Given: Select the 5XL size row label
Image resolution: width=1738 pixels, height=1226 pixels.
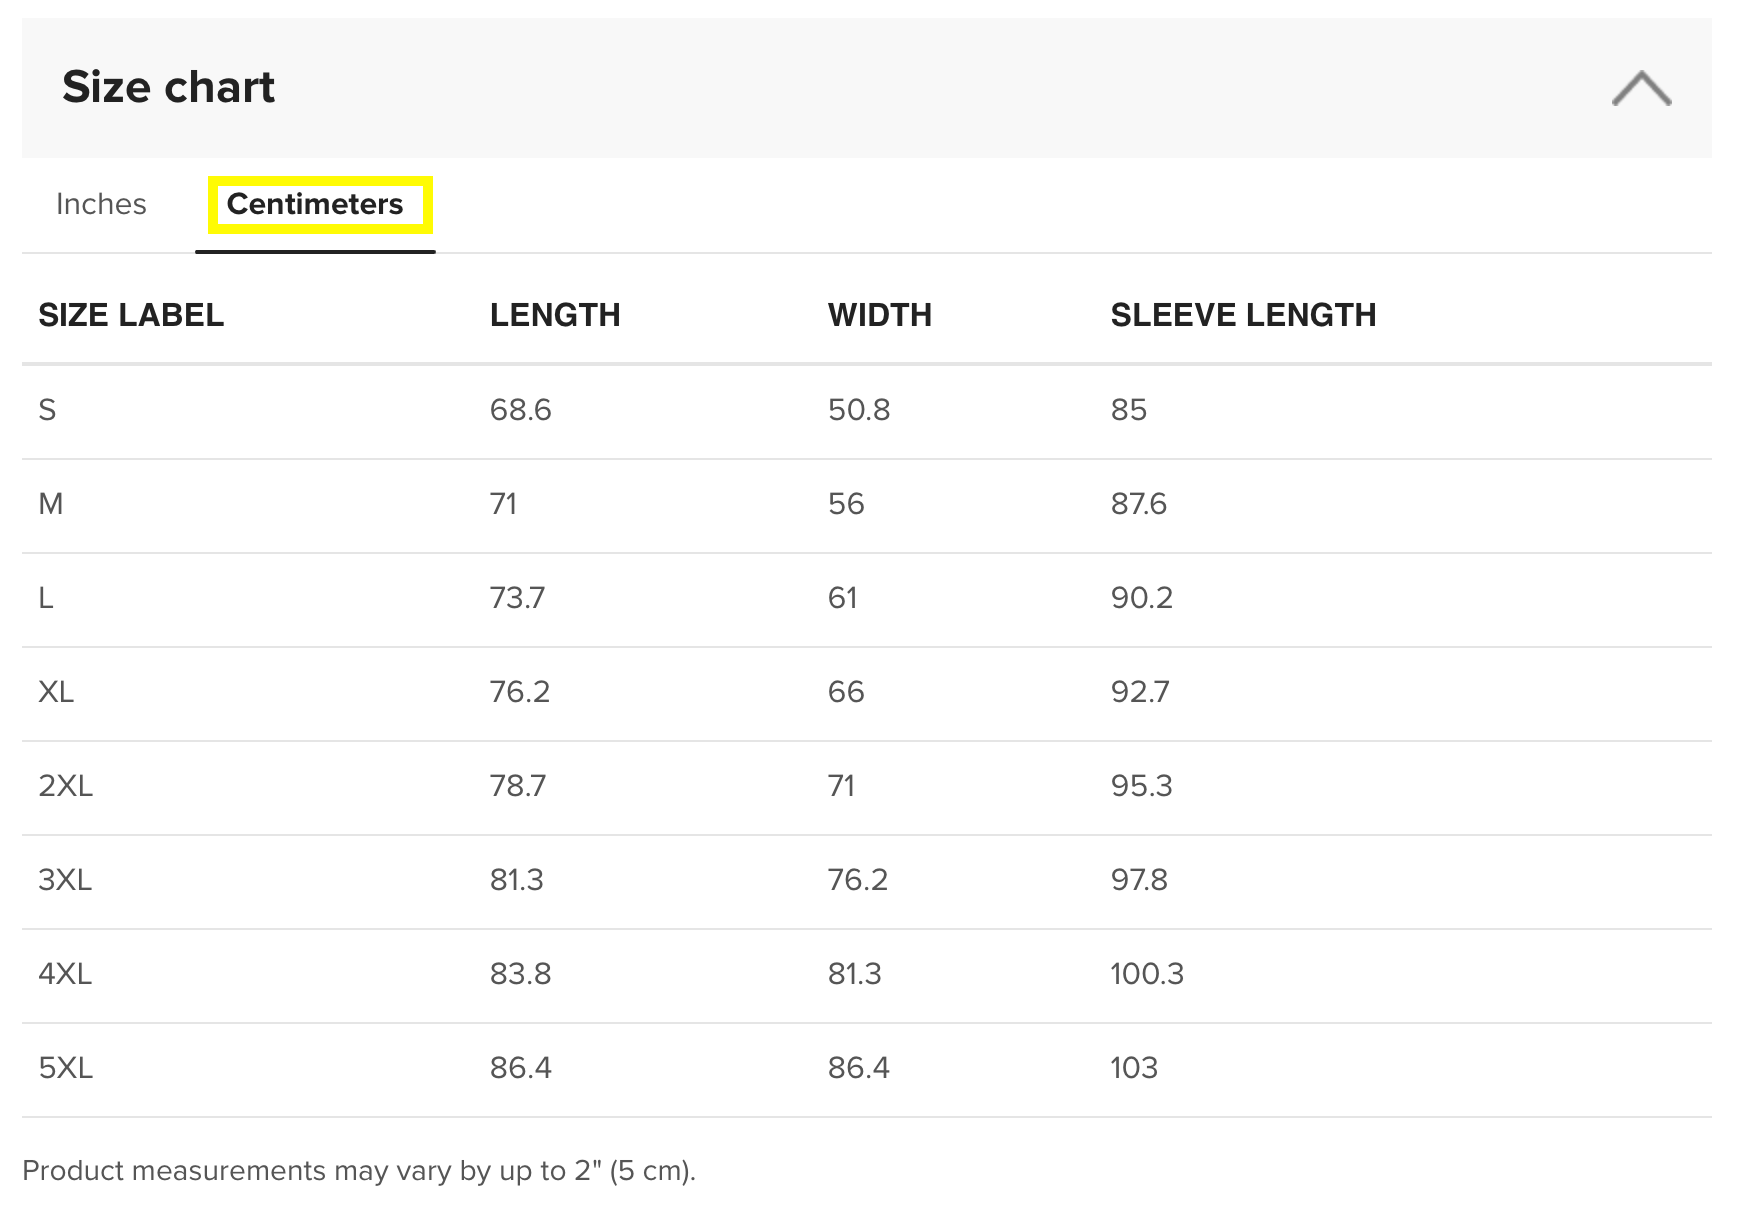Looking at the screenshot, I should point(66,1068).
